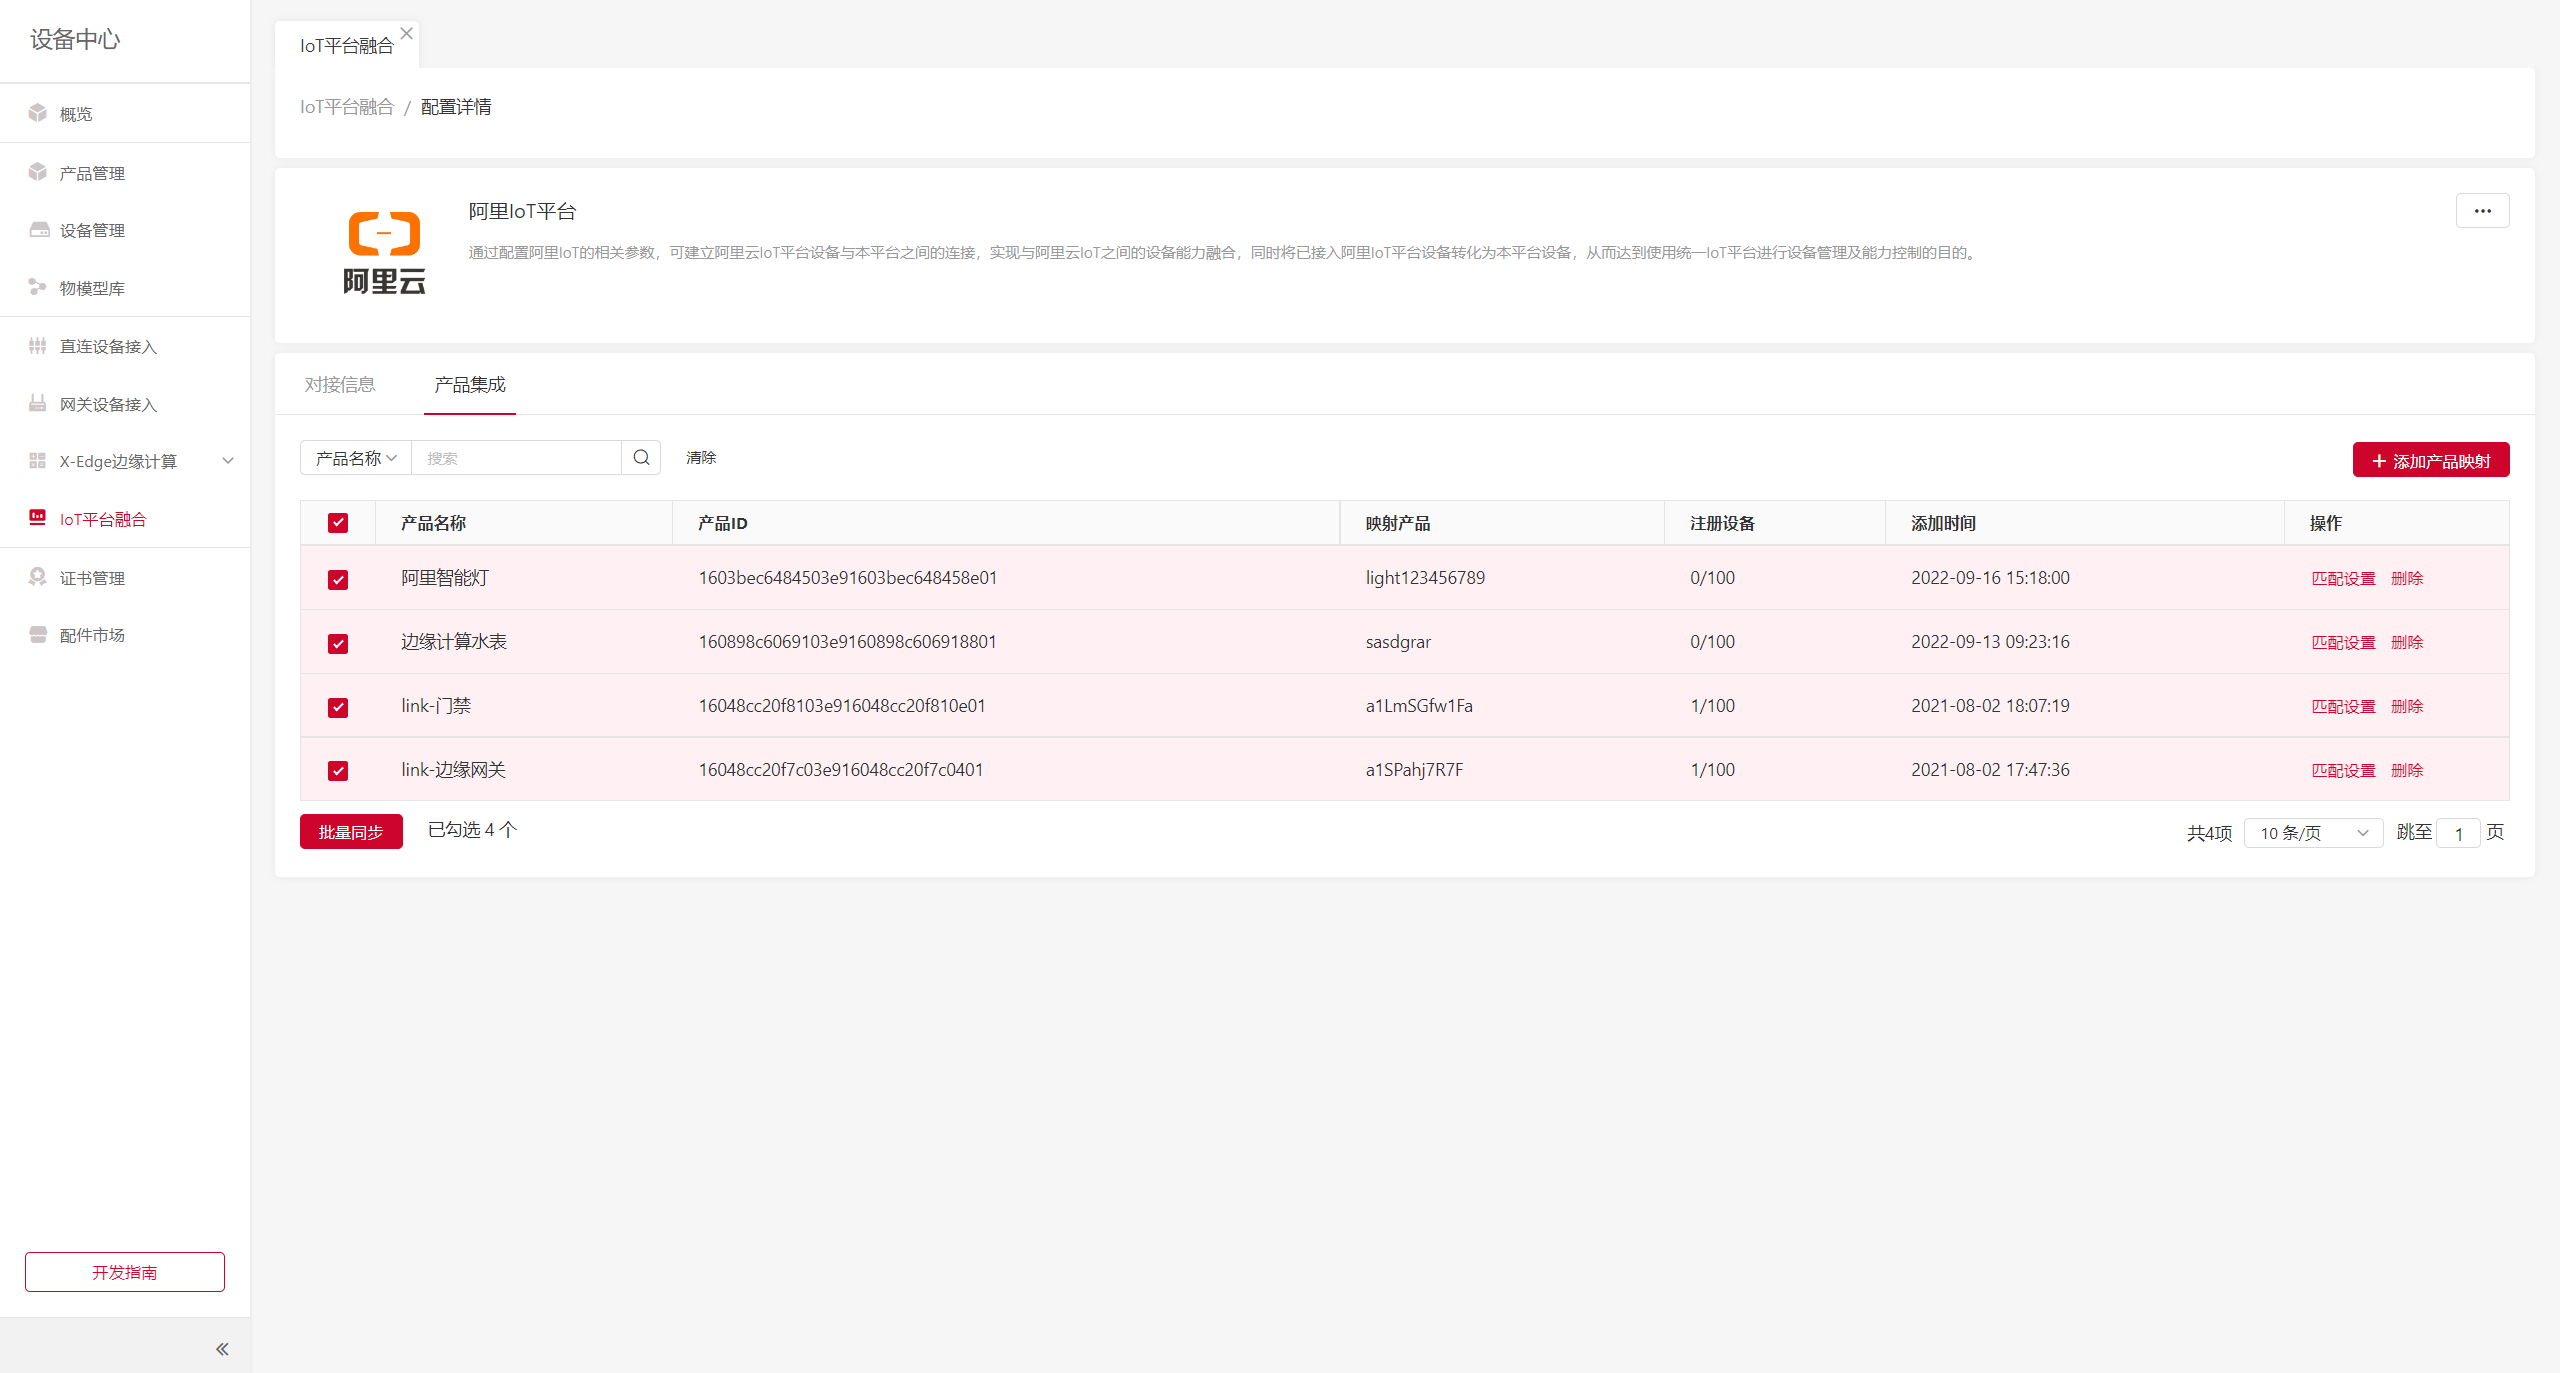
Task: Open the three-dots more options menu
Action: point(2482,211)
